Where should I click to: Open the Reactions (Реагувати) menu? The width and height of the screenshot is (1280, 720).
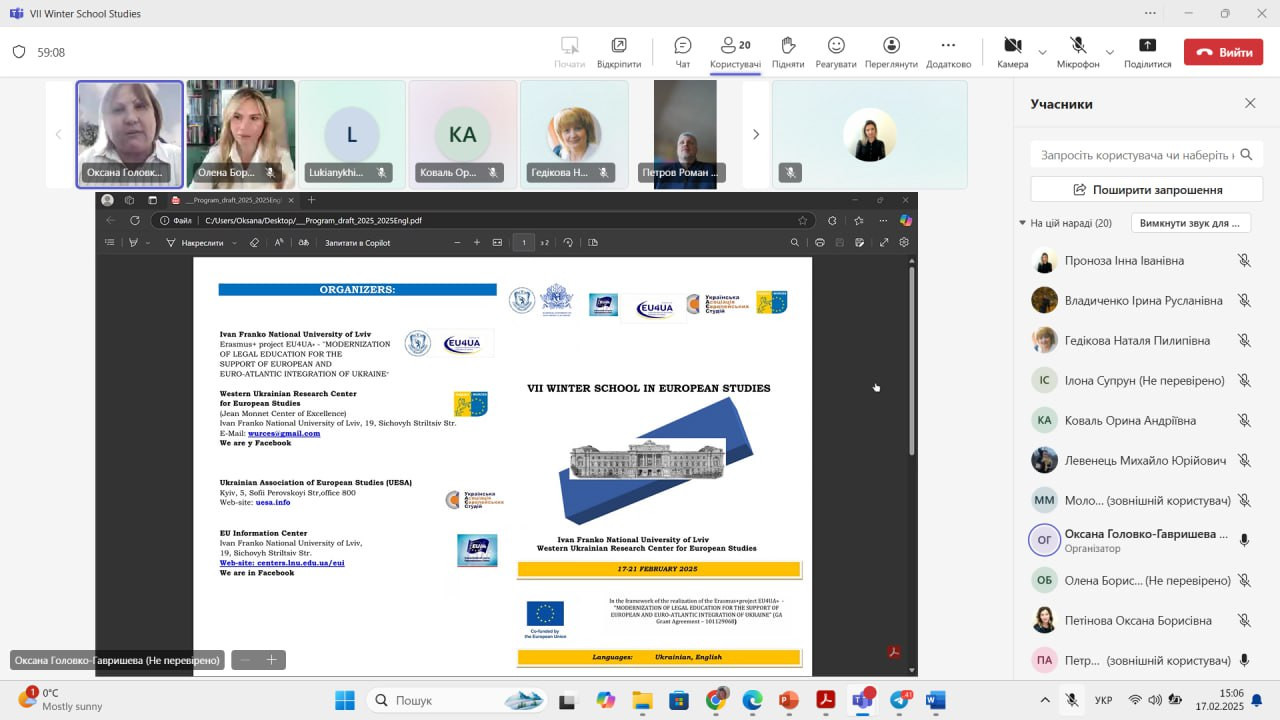coord(836,52)
